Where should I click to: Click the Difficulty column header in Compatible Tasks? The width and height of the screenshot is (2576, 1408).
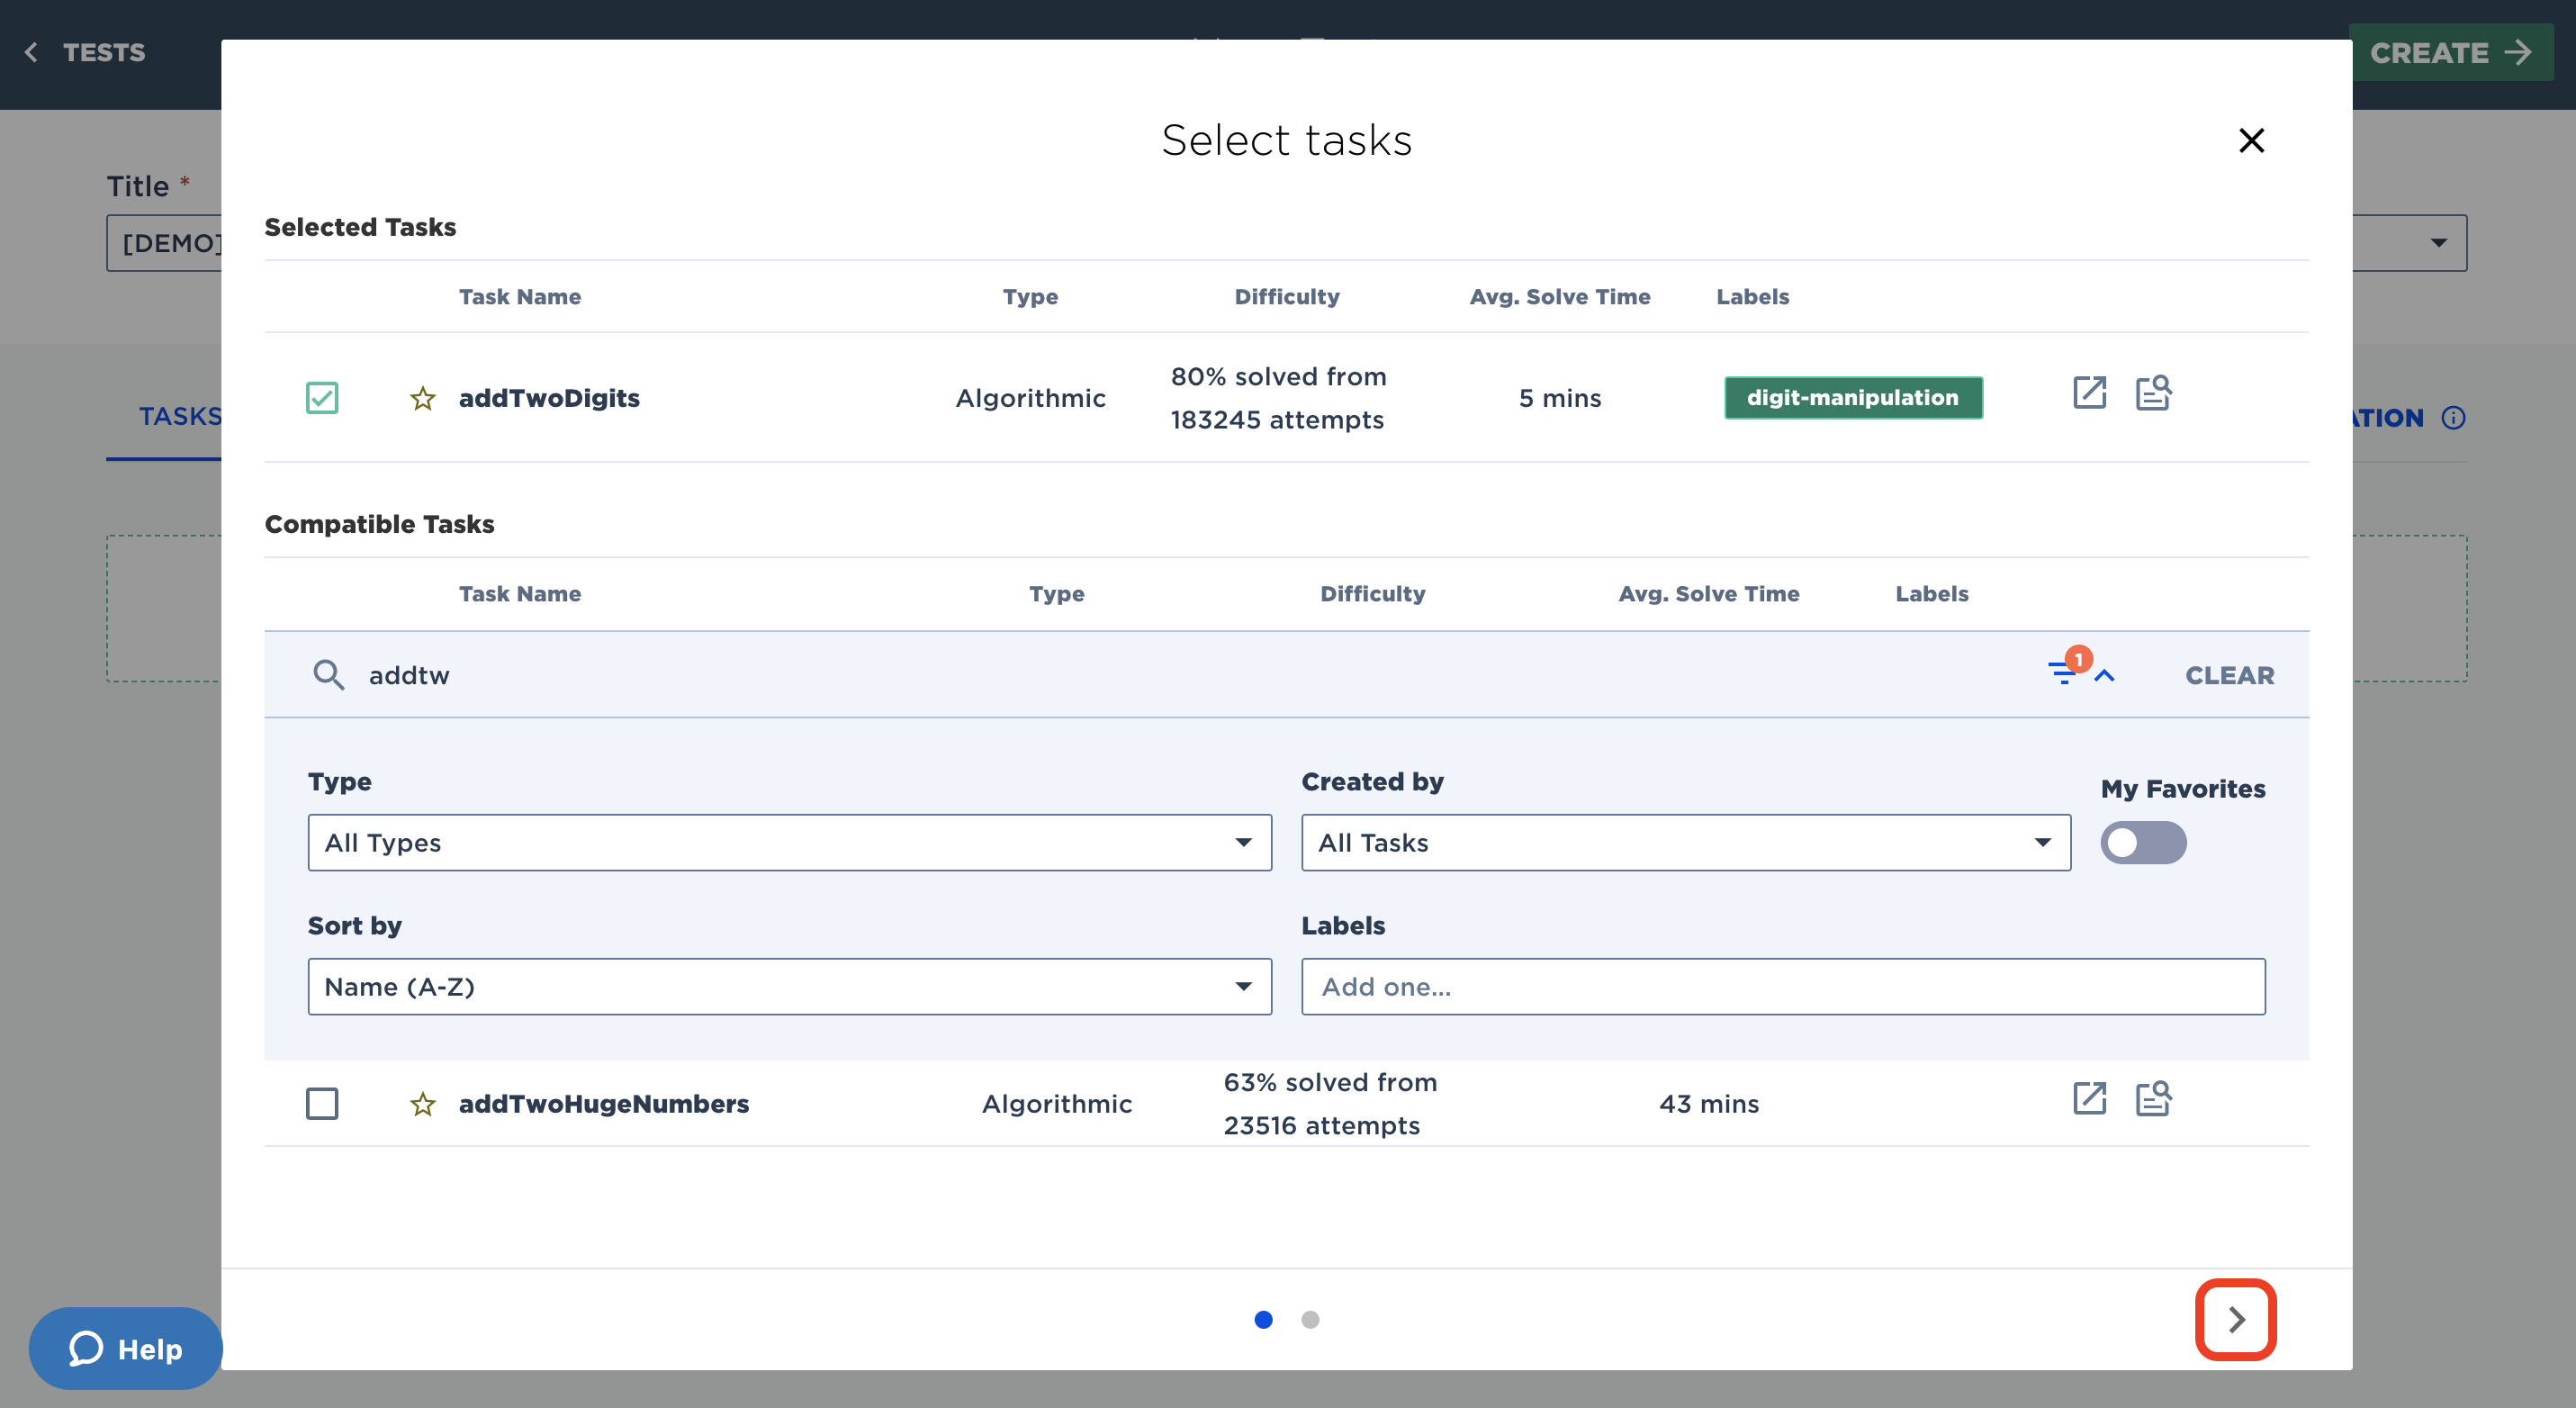[x=1372, y=594]
